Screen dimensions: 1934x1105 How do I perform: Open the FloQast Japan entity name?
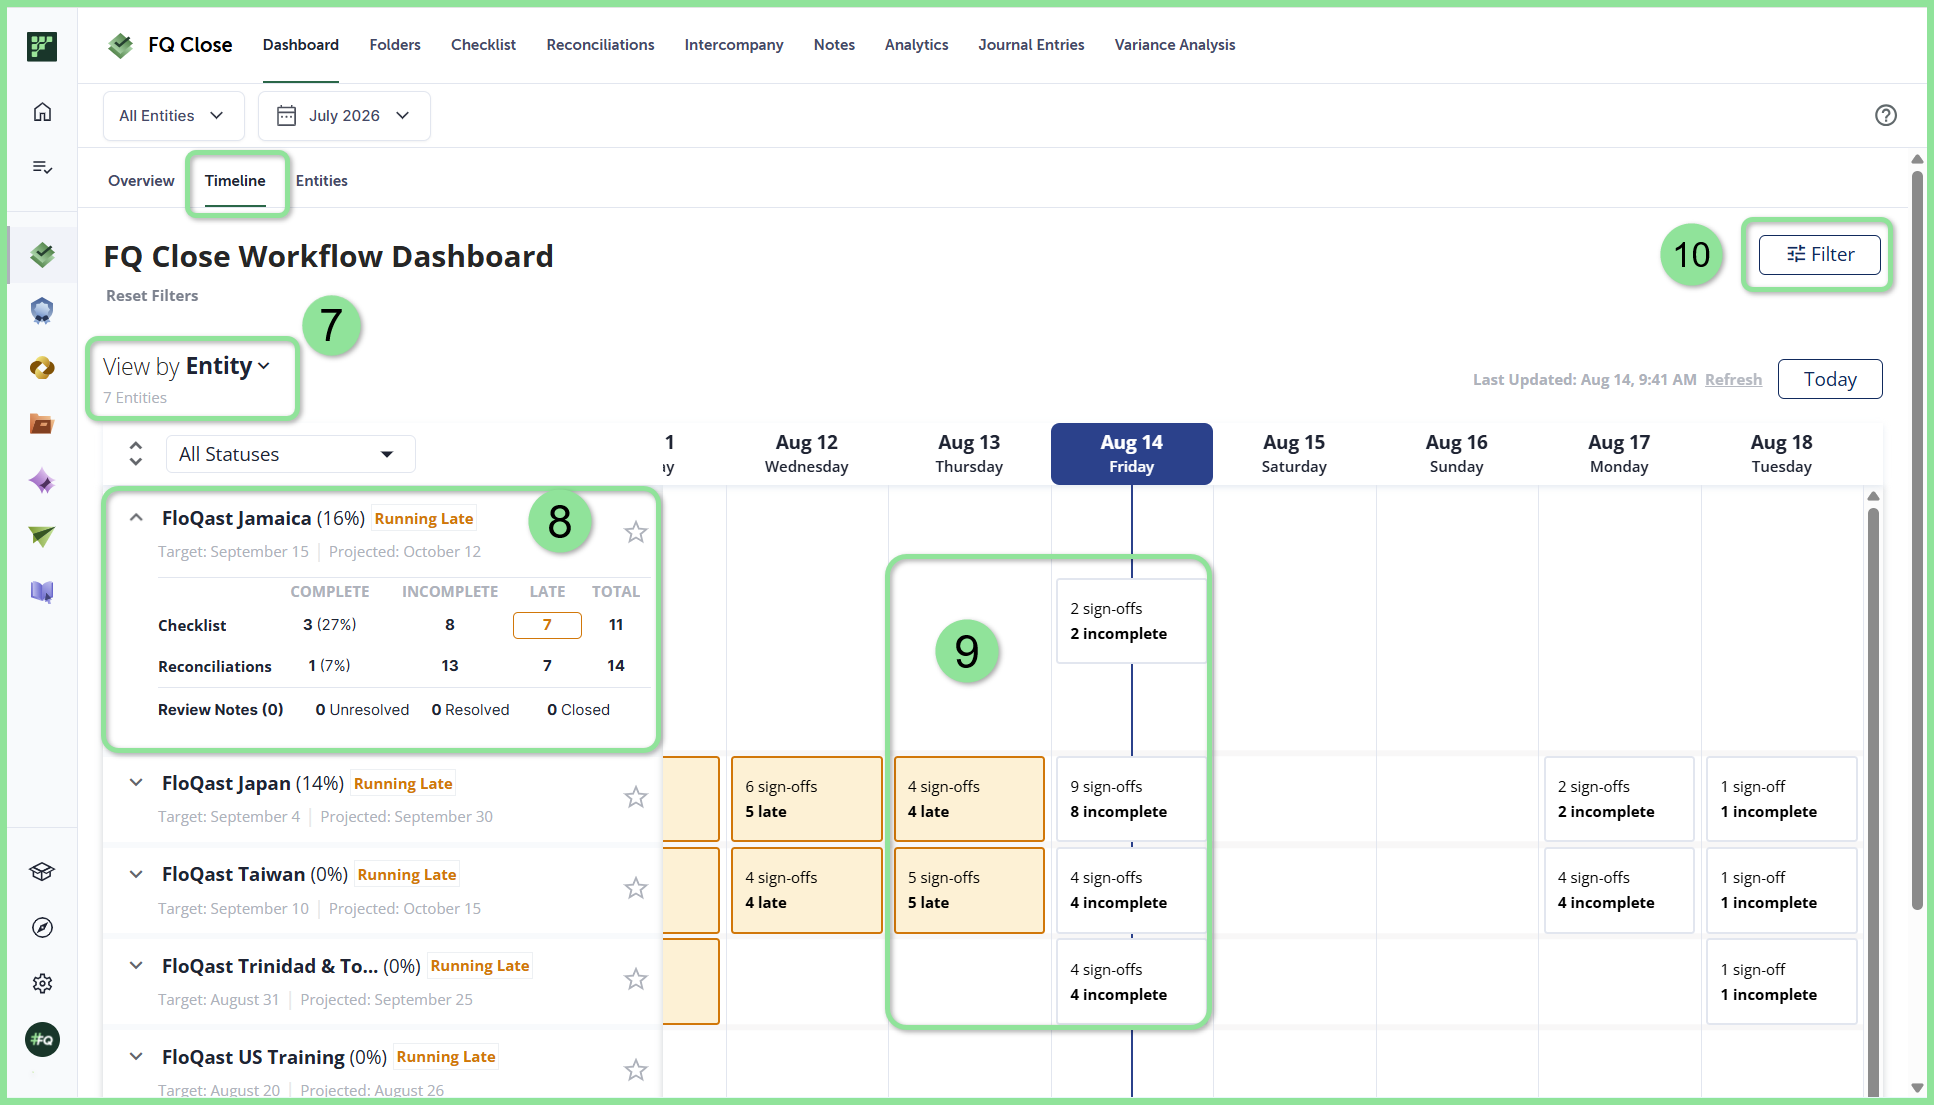point(226,783)
